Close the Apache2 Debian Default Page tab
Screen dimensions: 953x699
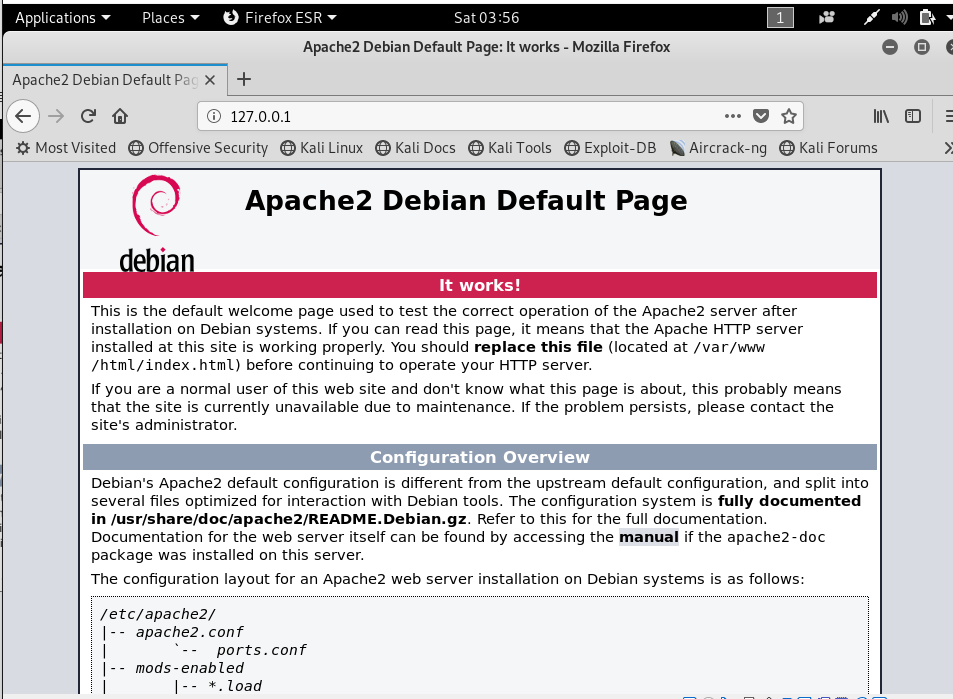[210, 80]
